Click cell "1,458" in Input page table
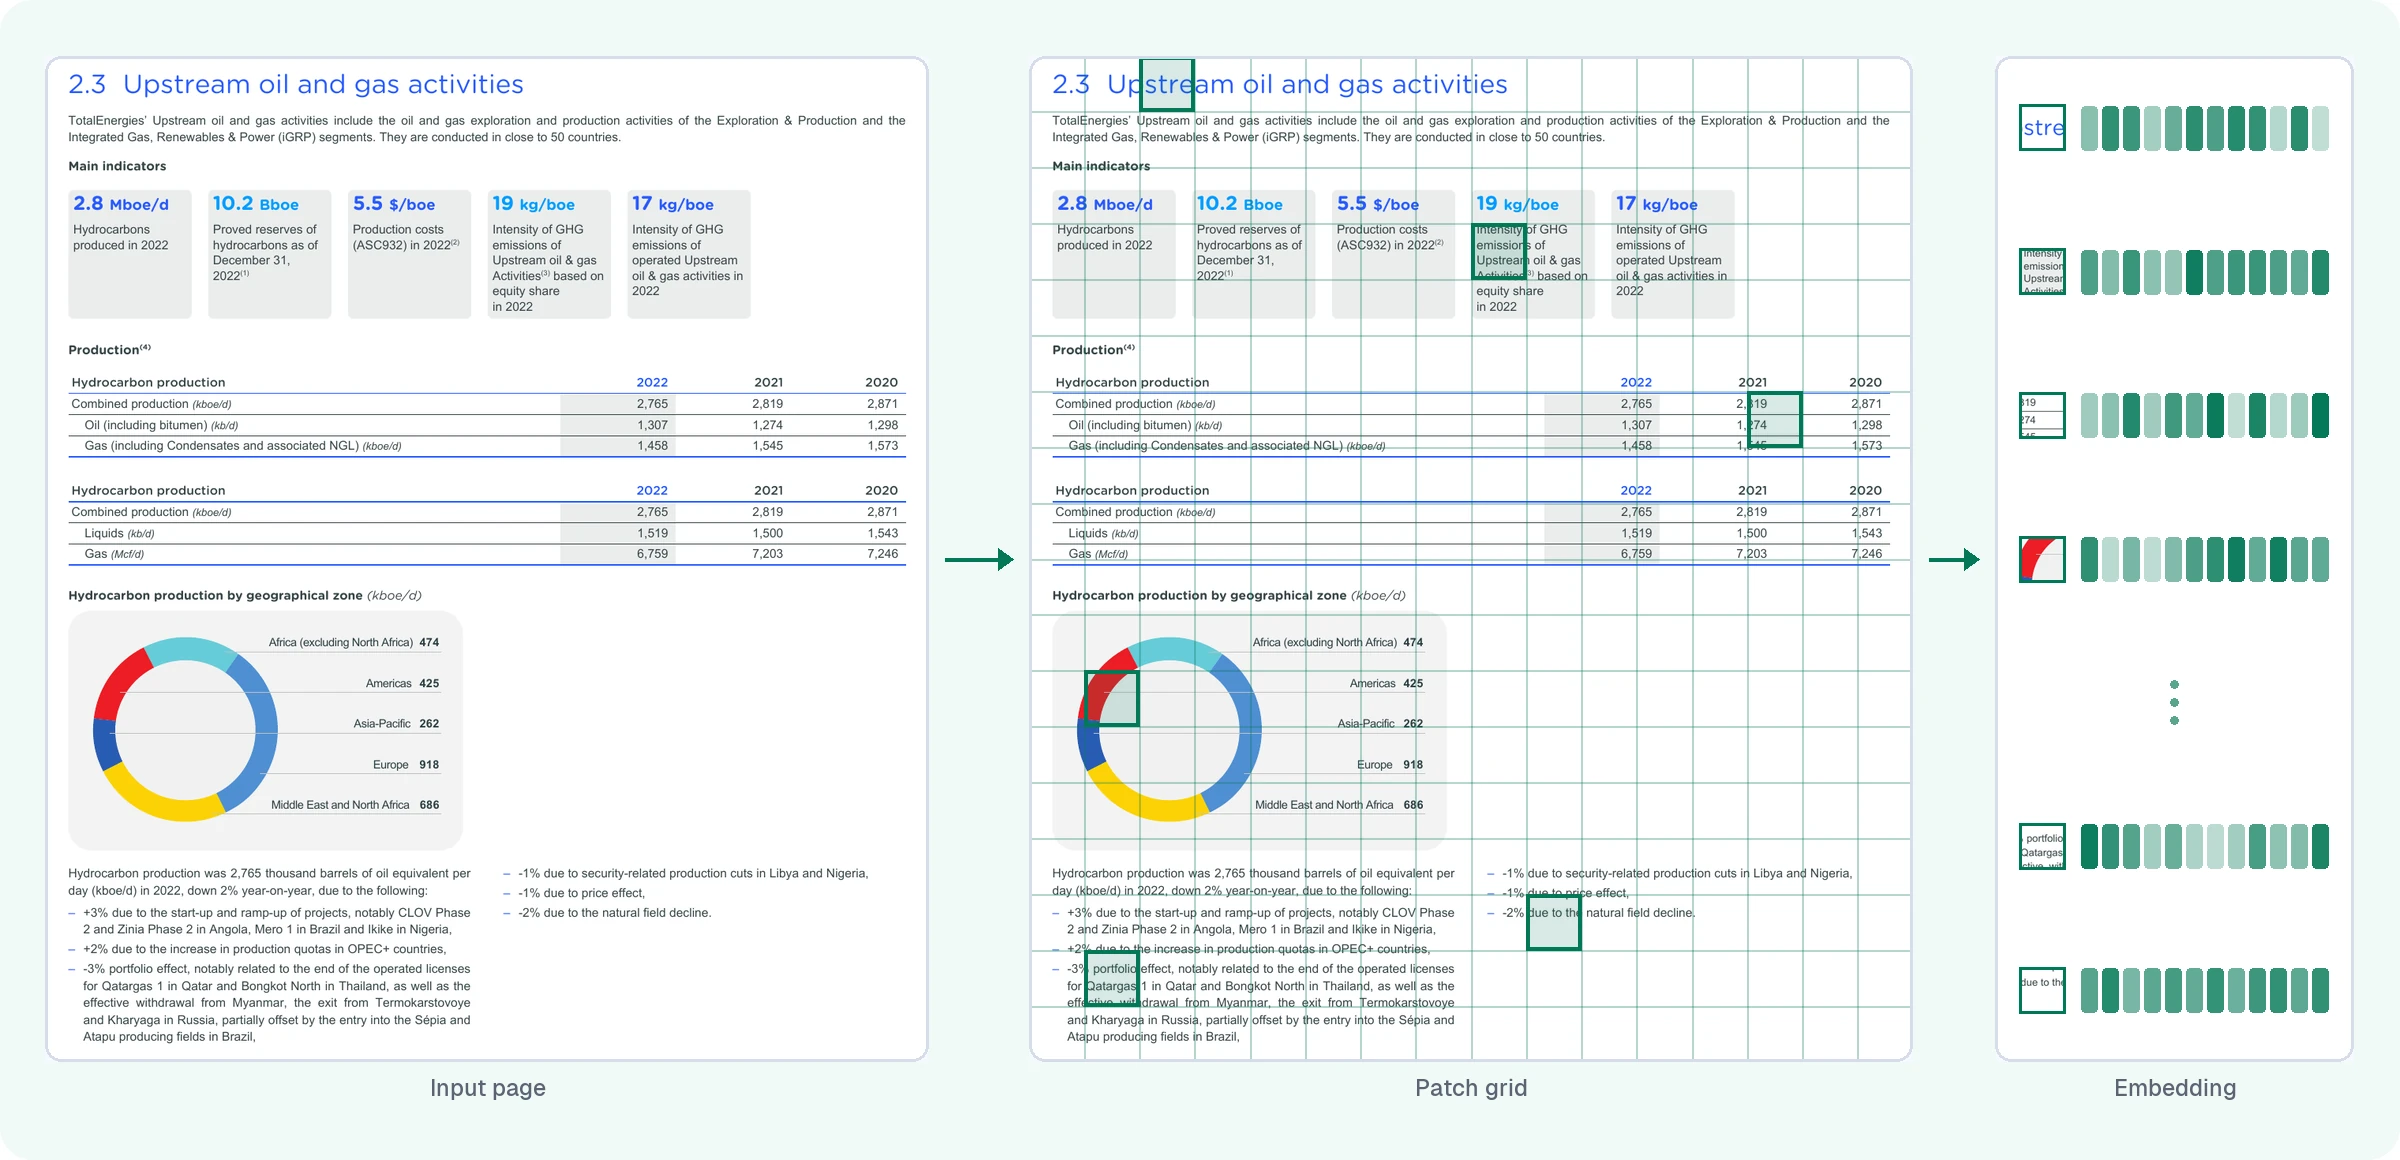 (652, 446)
